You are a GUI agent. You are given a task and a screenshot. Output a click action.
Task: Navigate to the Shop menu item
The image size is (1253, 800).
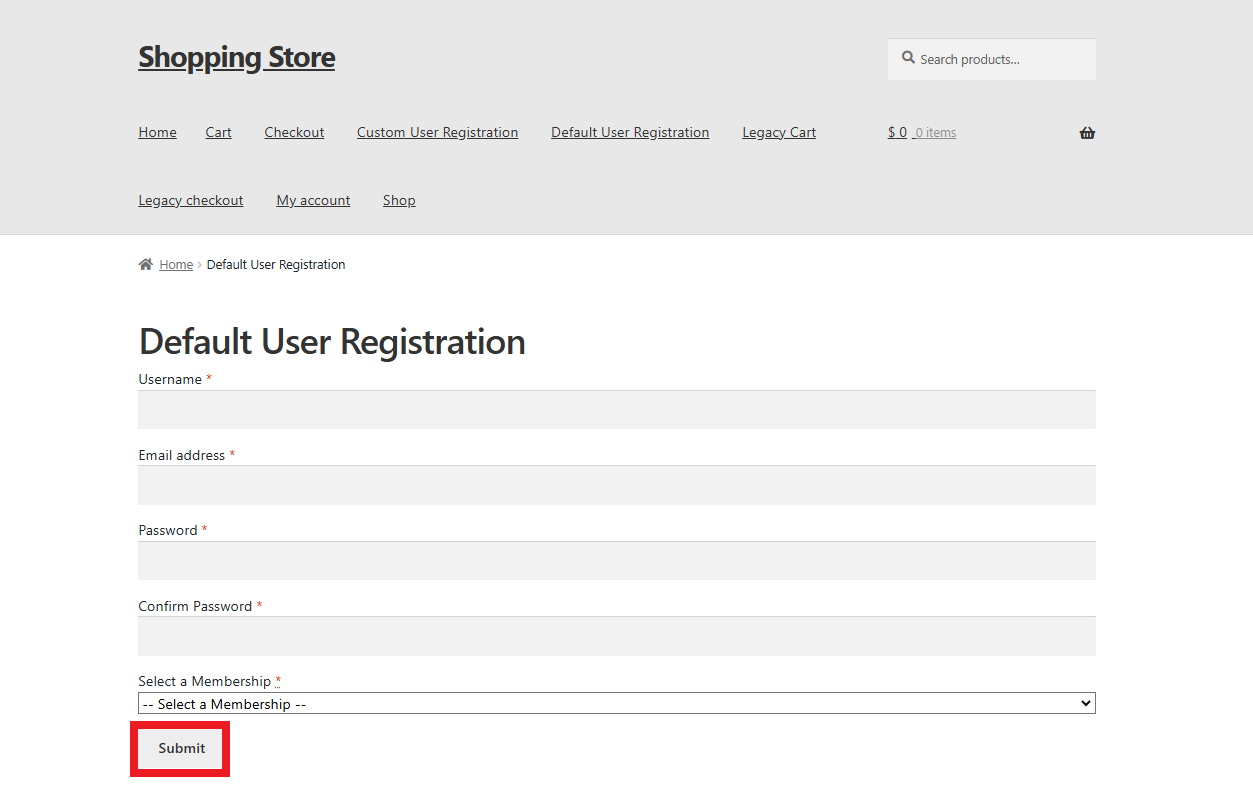pos(399,200)
